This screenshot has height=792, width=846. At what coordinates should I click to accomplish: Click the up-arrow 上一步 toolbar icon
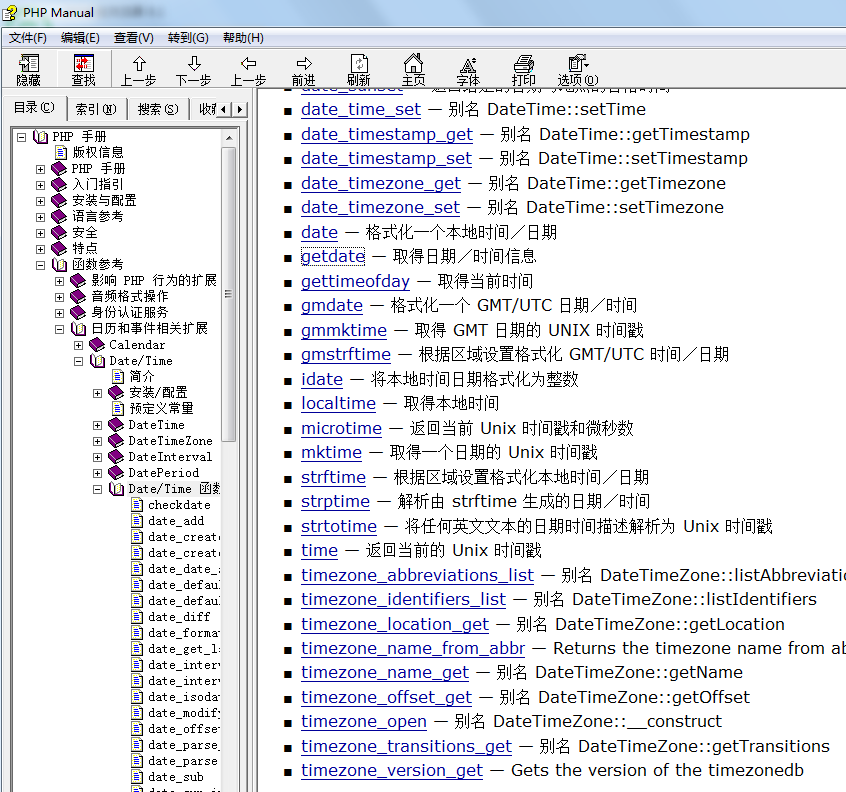139,69
